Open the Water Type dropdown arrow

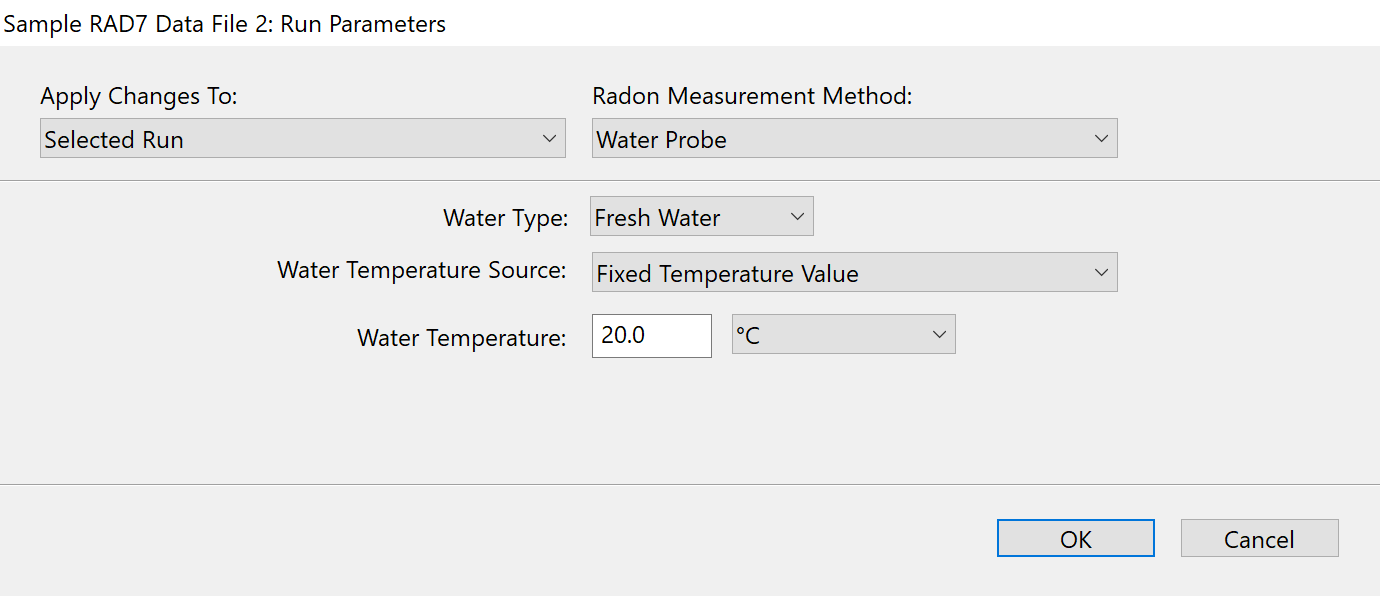[797, 217]
